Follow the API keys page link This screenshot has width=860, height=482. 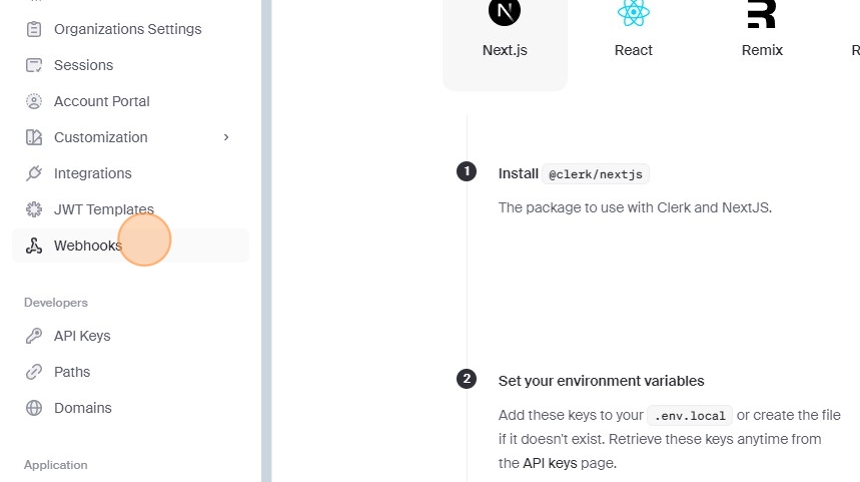point(550,463)
